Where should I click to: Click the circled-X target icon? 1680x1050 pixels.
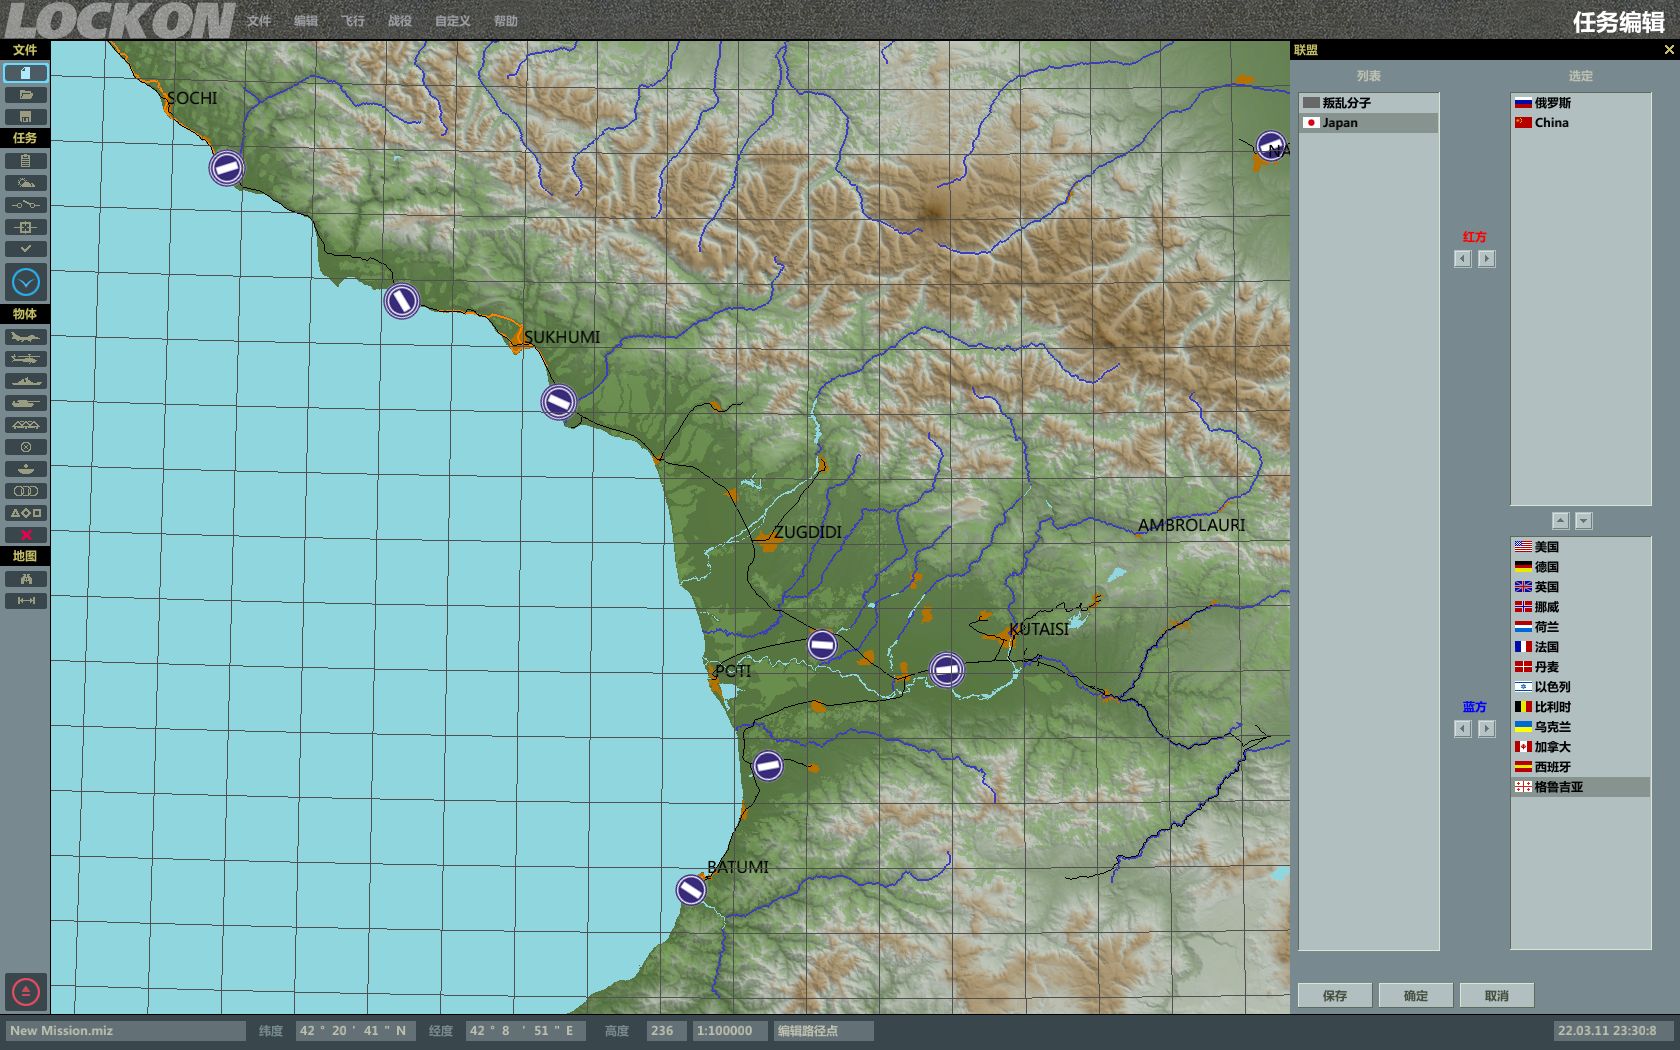click(25, 447)
